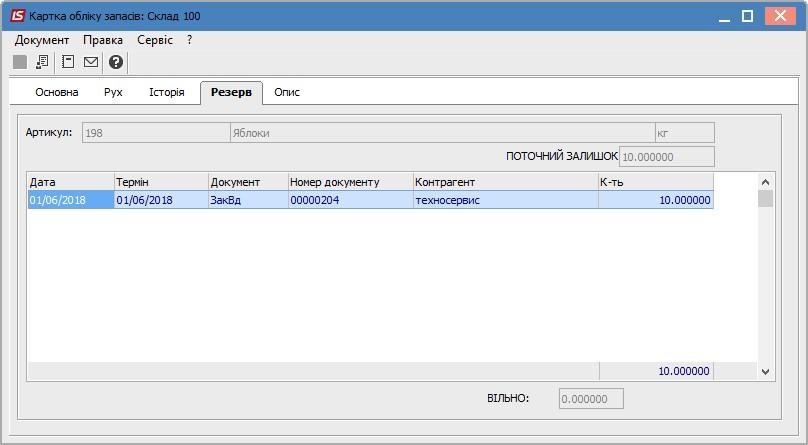Open the ? help menu
Viewport: 808px width, 445px height.
[190, 40]
